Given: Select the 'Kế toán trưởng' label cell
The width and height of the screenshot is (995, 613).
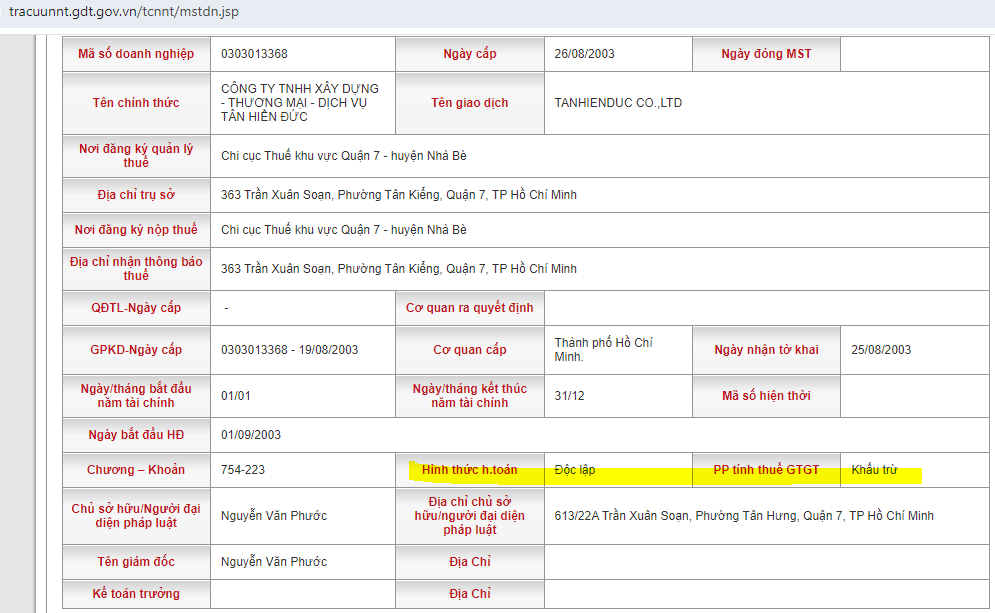Looking at the screenshot, I should pos(136,594).
